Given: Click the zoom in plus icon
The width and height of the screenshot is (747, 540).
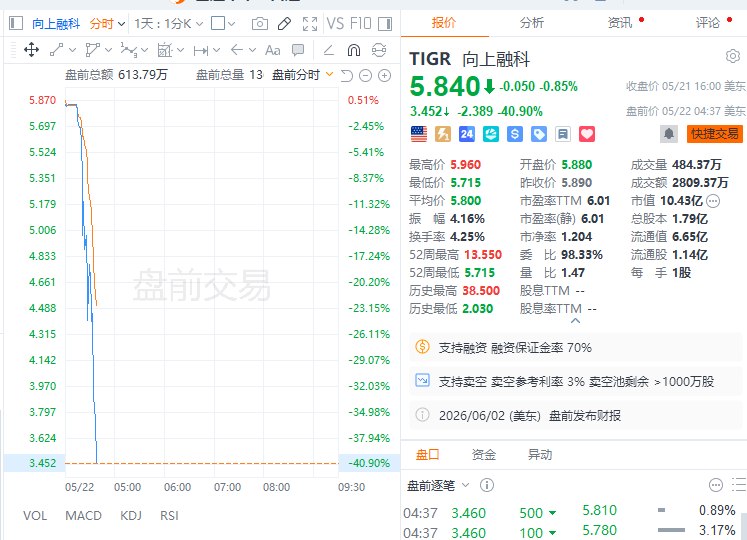Looking at the screenshot, I should (x=384, y=75).
